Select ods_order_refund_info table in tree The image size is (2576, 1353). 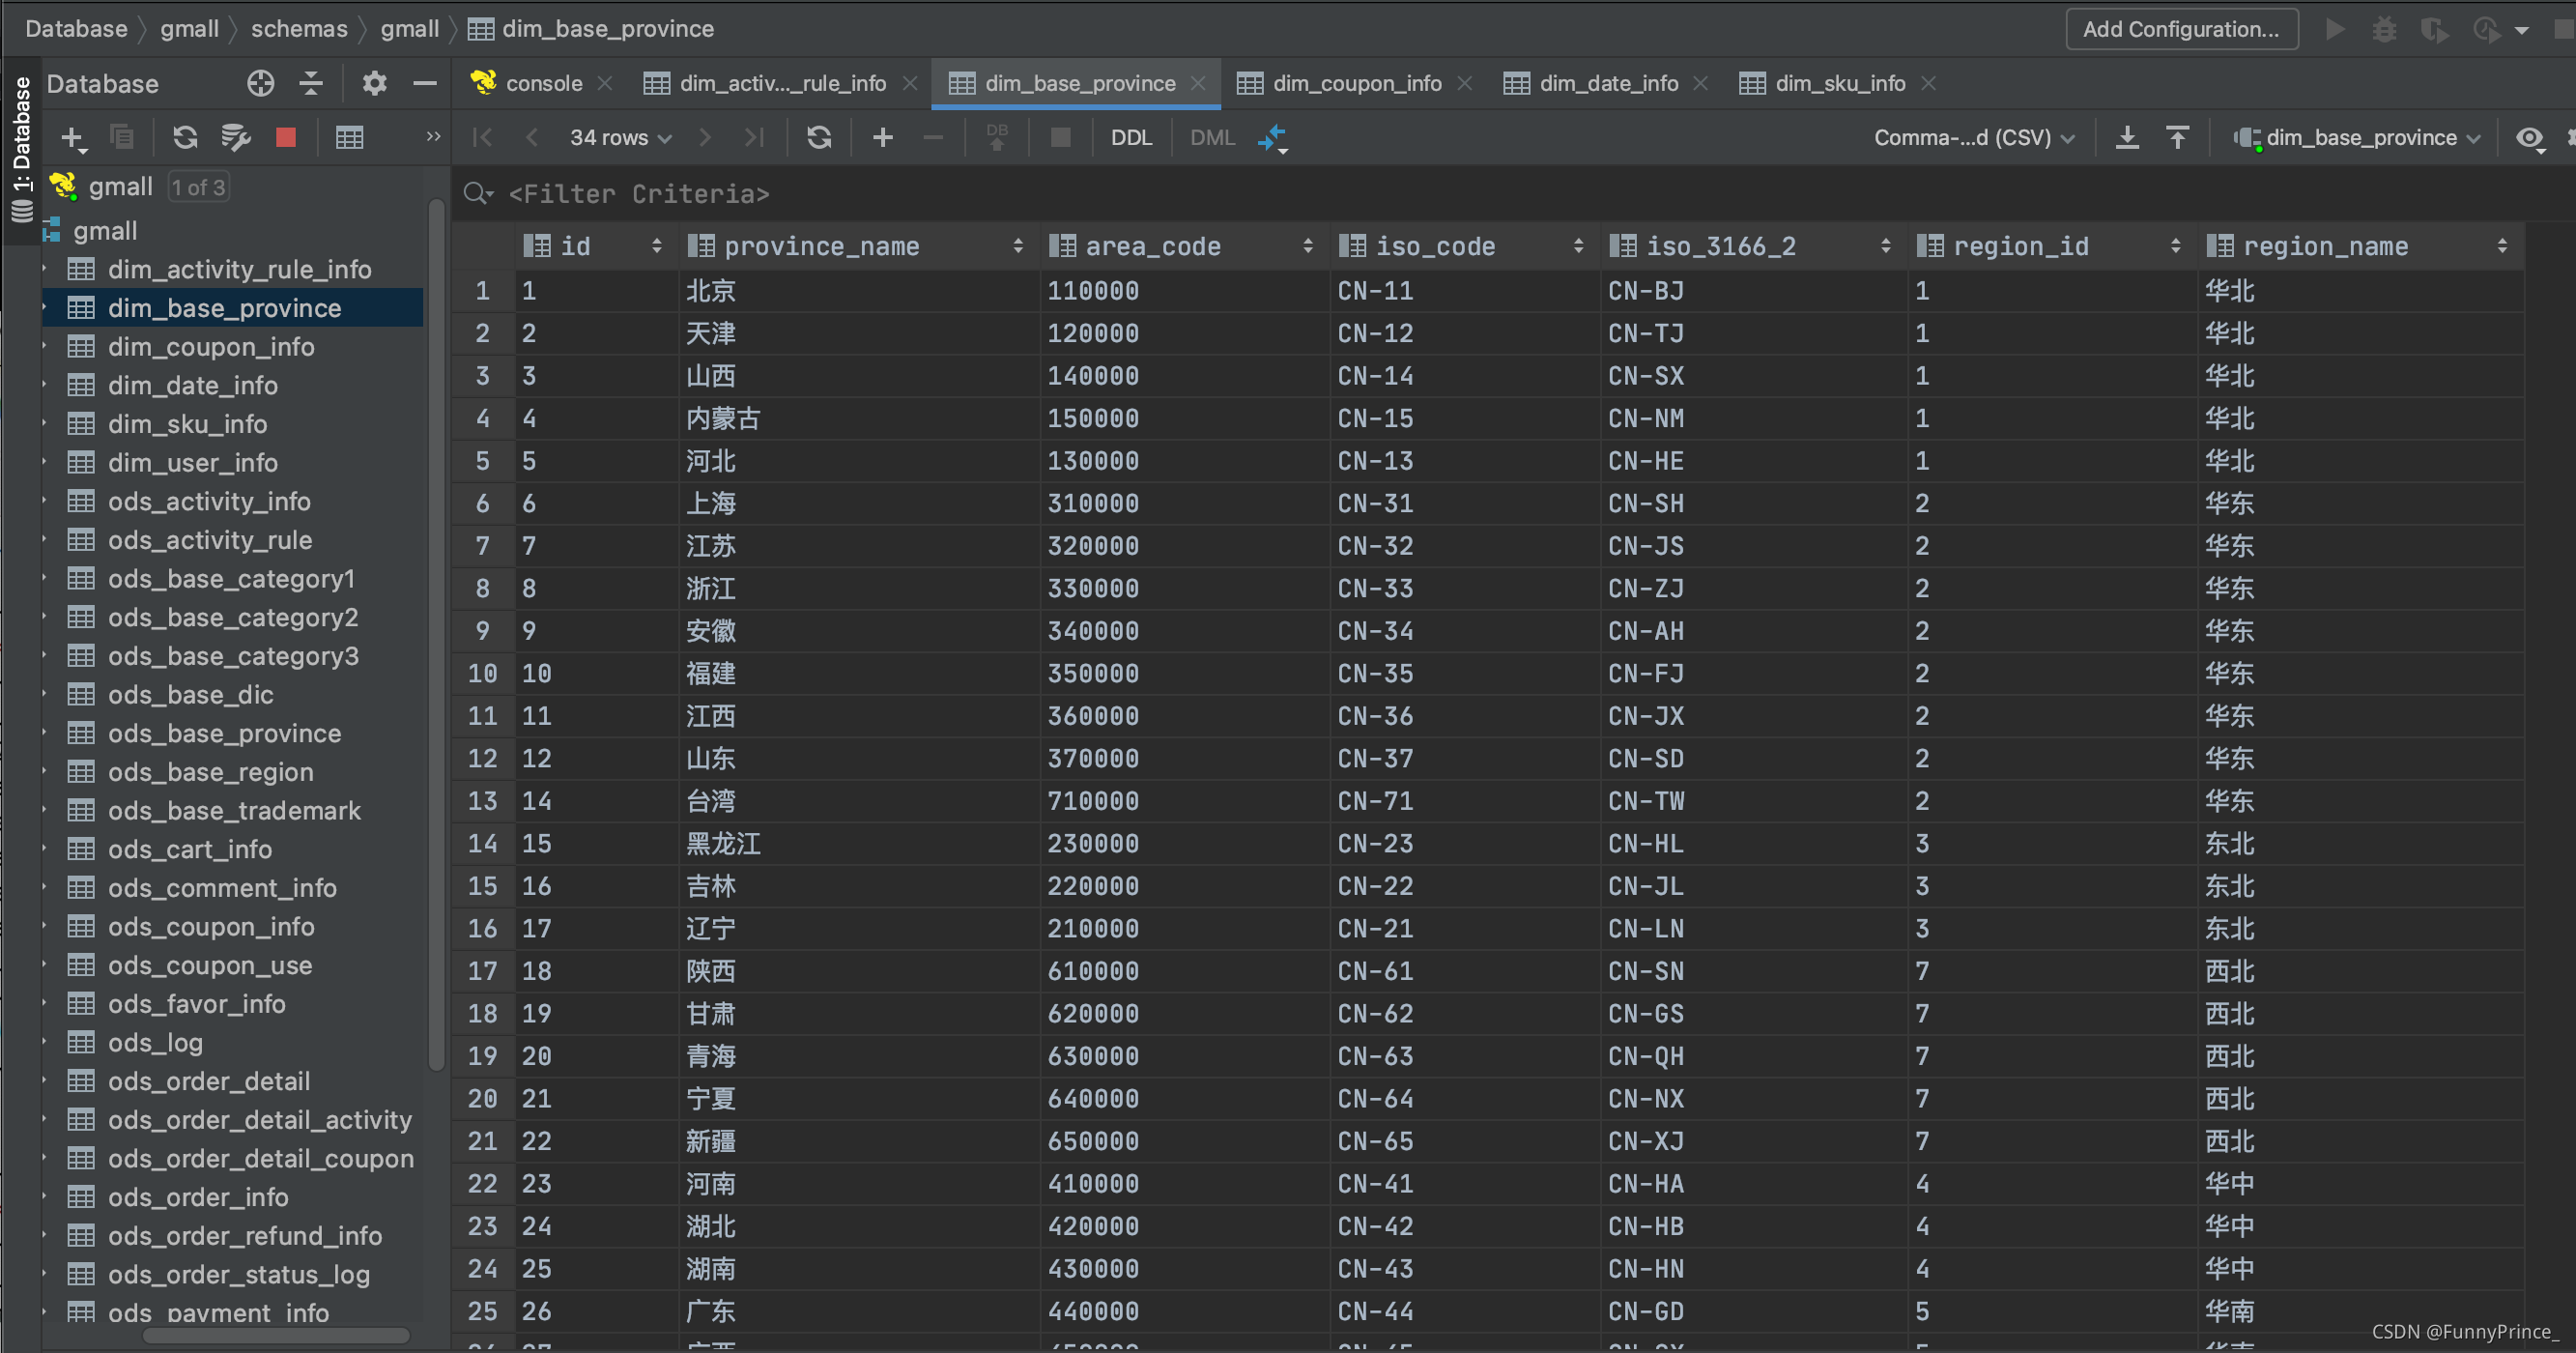[x=245, y=1236]
